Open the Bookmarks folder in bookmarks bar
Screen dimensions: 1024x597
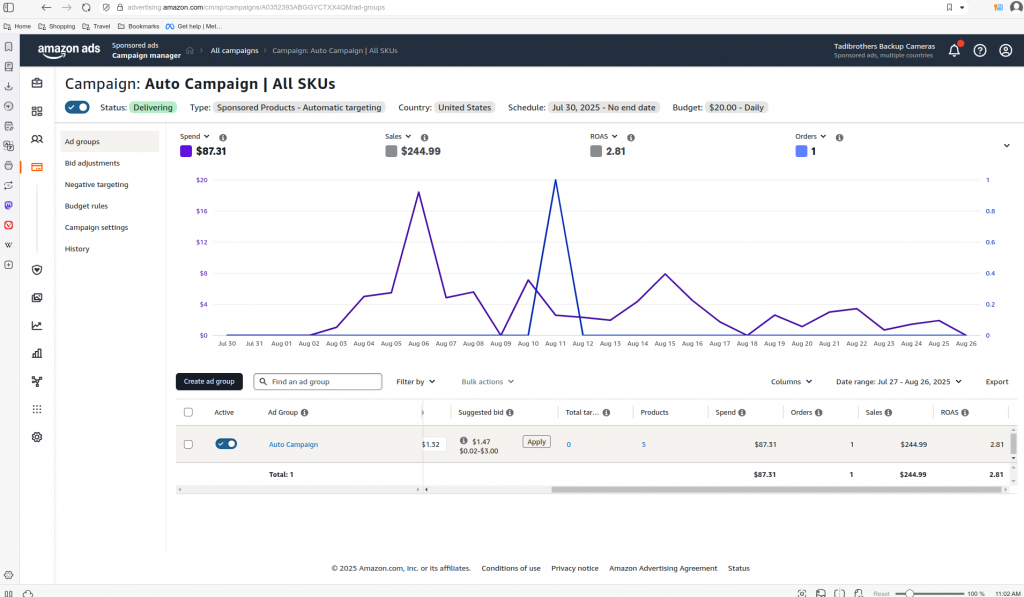coord(138,26)
